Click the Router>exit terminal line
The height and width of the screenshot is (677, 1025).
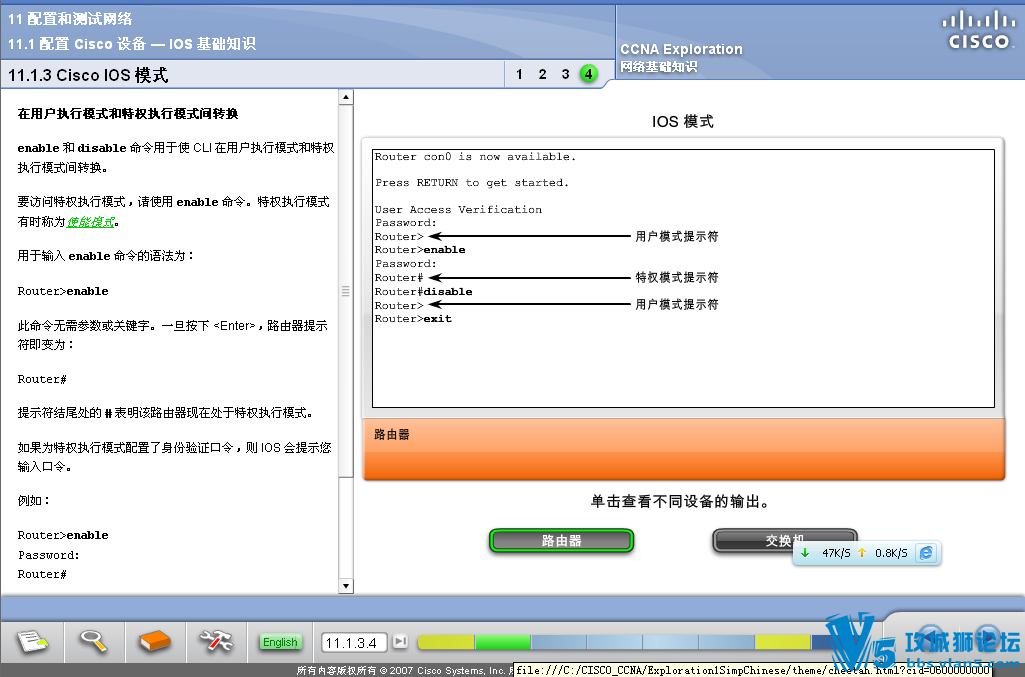click(x=412, y=319)
